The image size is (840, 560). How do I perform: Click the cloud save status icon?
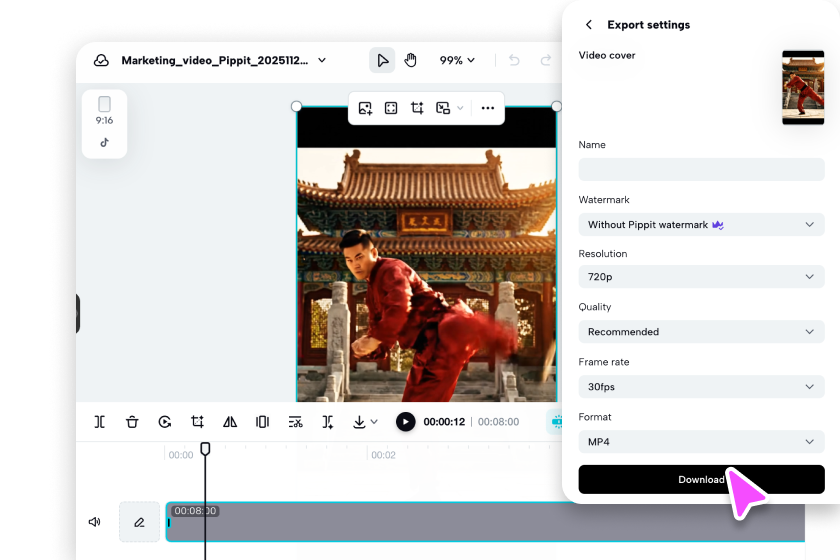101,60
